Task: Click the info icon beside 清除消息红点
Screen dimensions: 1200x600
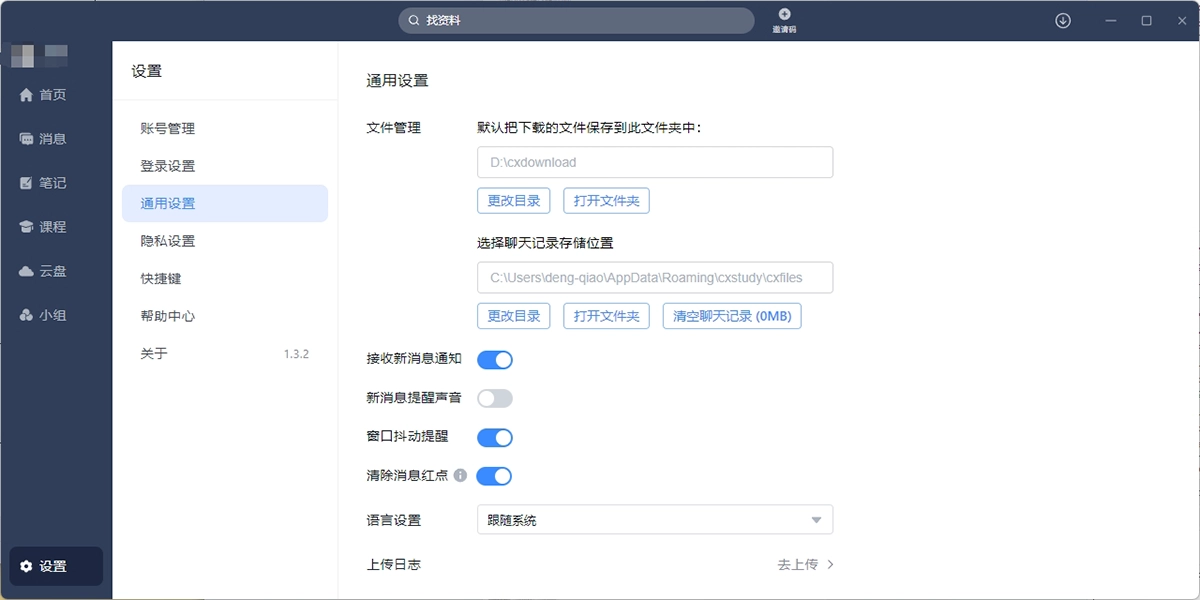Action: (x=460, y=476)
